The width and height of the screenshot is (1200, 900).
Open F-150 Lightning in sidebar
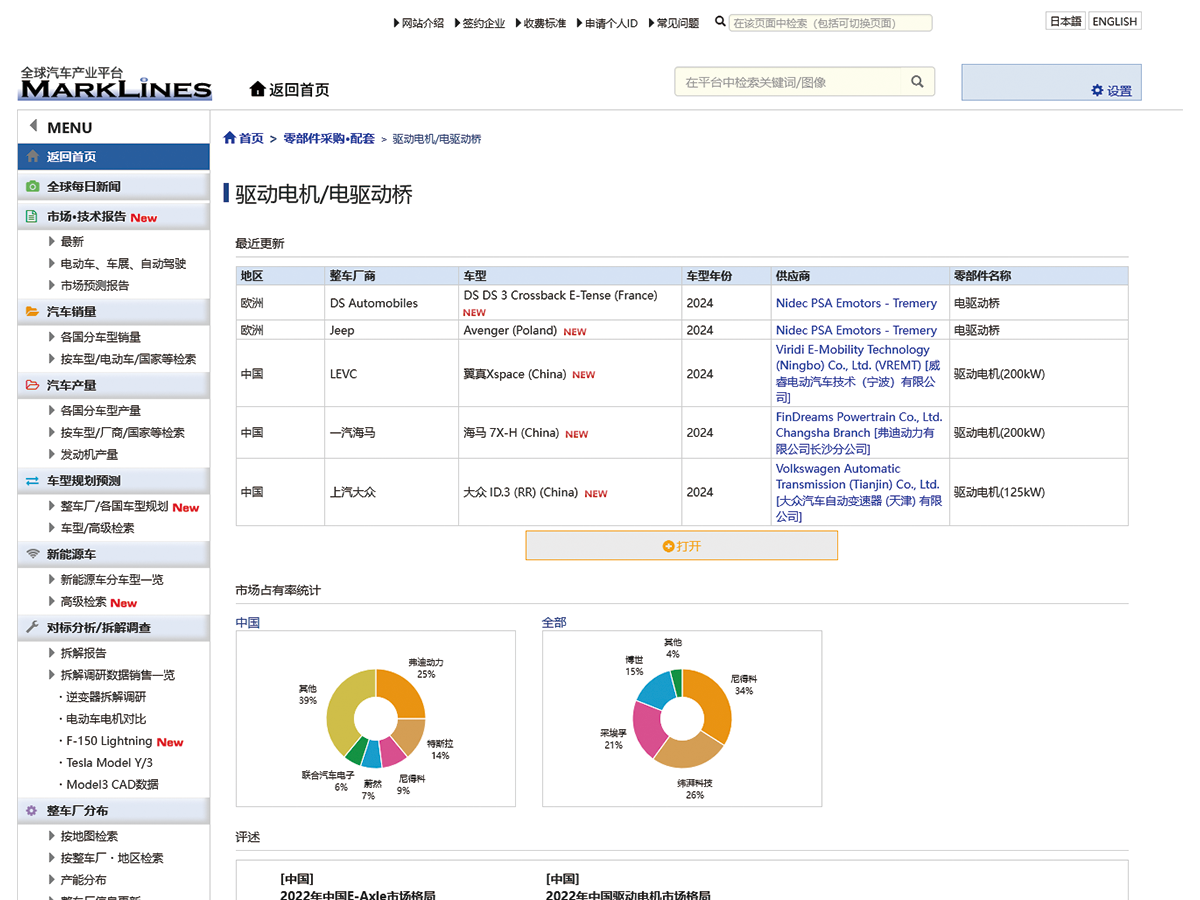[109, 741]
